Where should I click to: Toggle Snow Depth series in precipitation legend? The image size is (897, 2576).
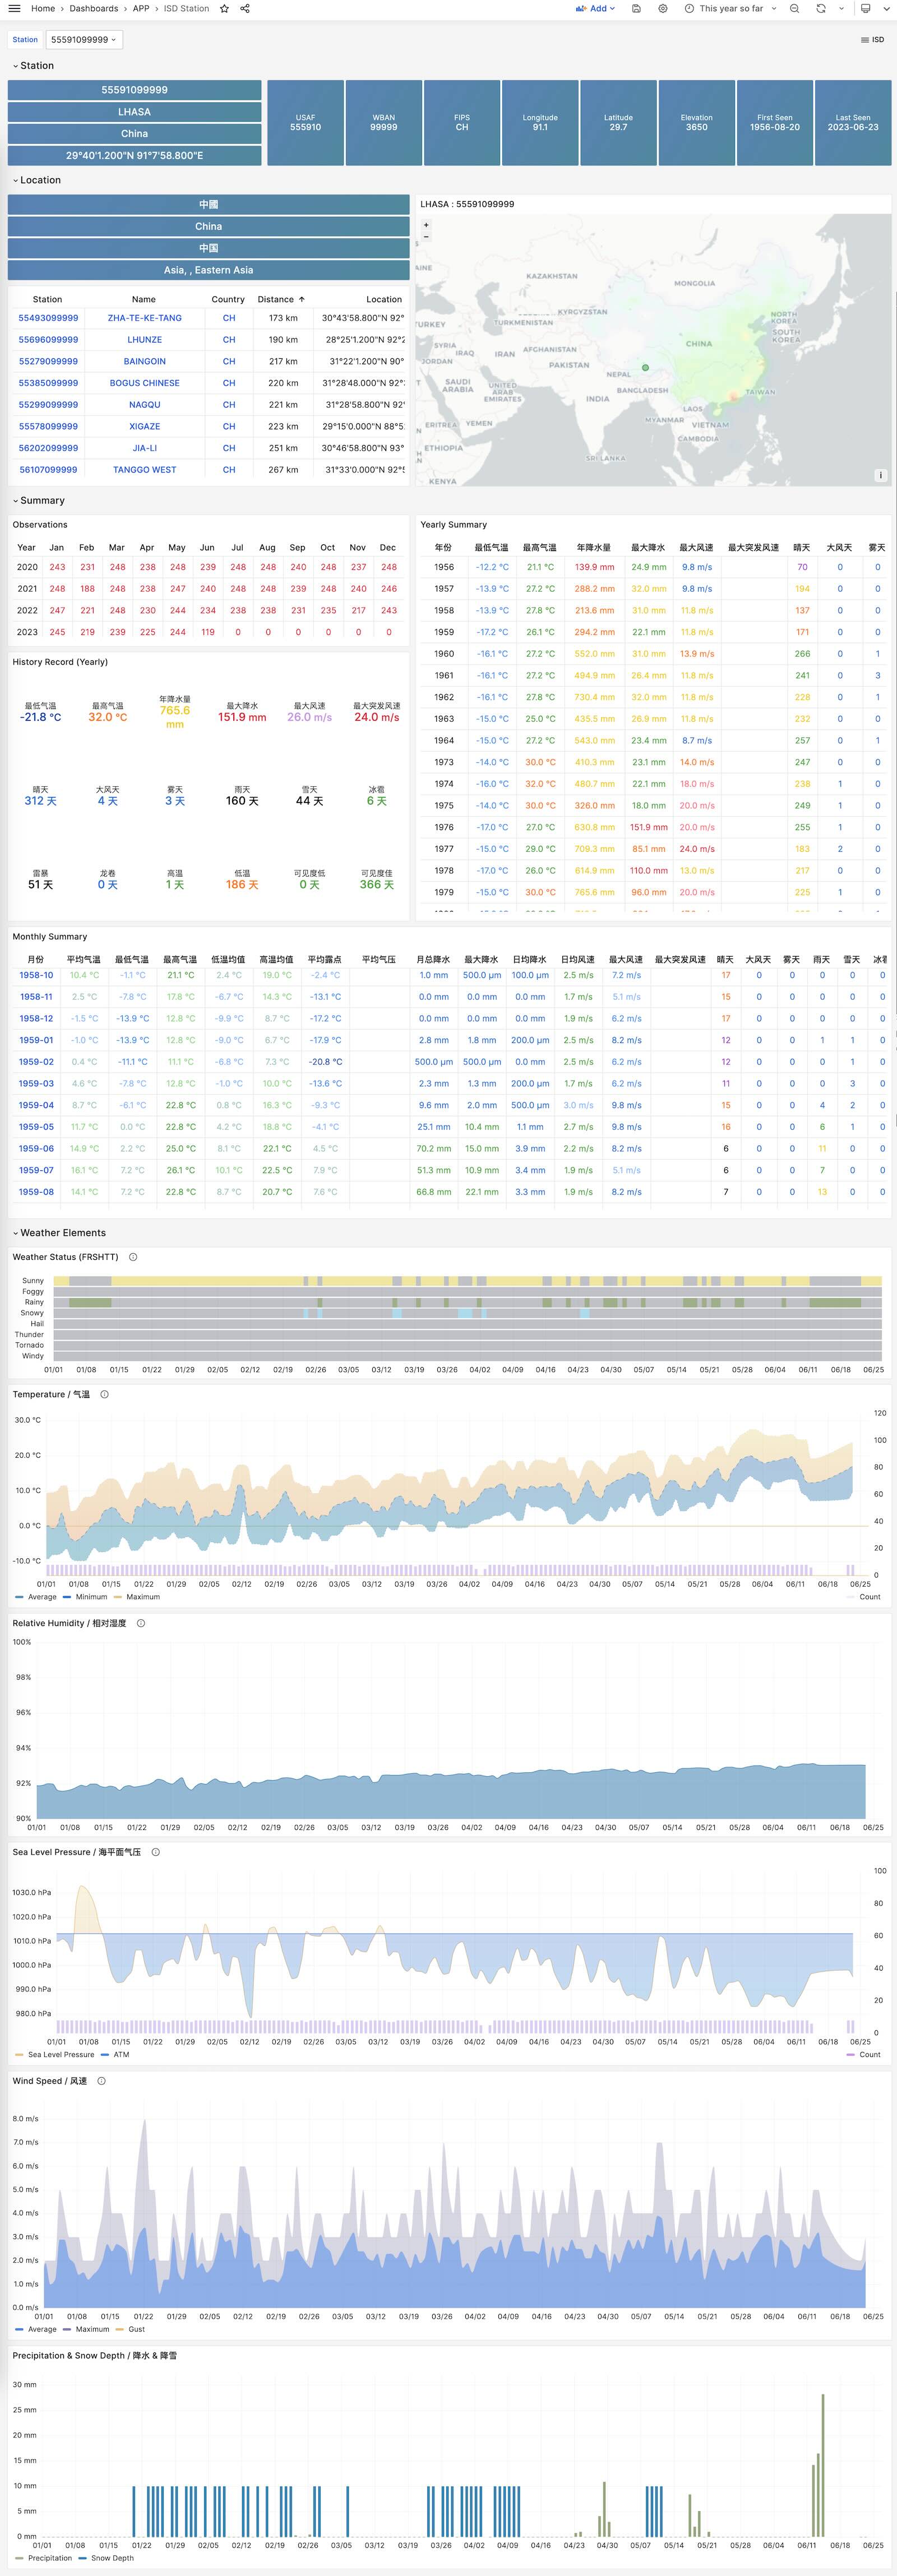(x=112, y=2558)
